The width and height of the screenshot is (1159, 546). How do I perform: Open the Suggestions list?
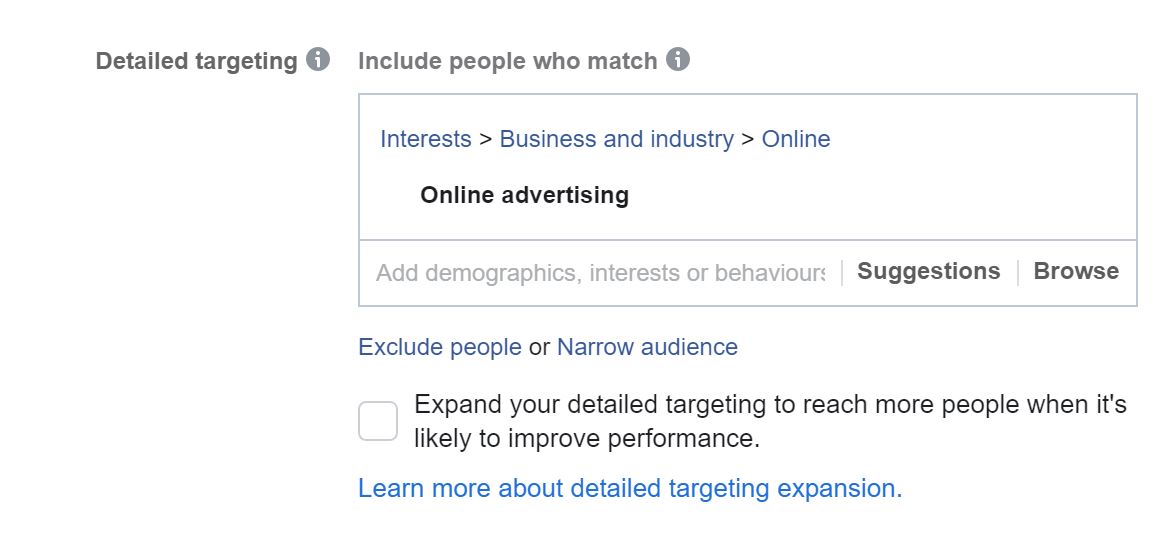pyautogui.click(x=928, y=272)
